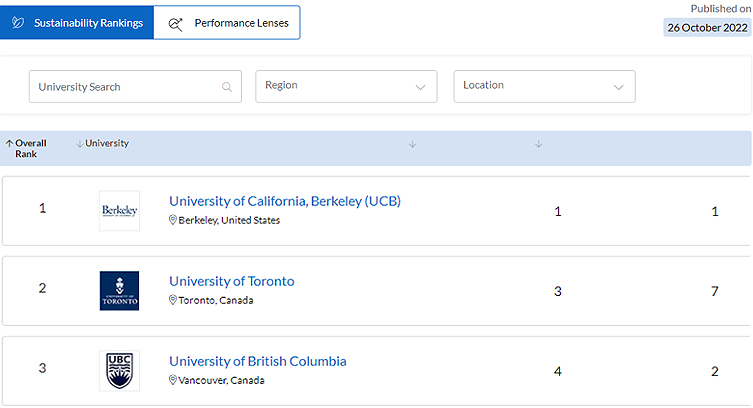Sort by University column arrow
This screenshot has width=753, height=408.
[79, 143]
